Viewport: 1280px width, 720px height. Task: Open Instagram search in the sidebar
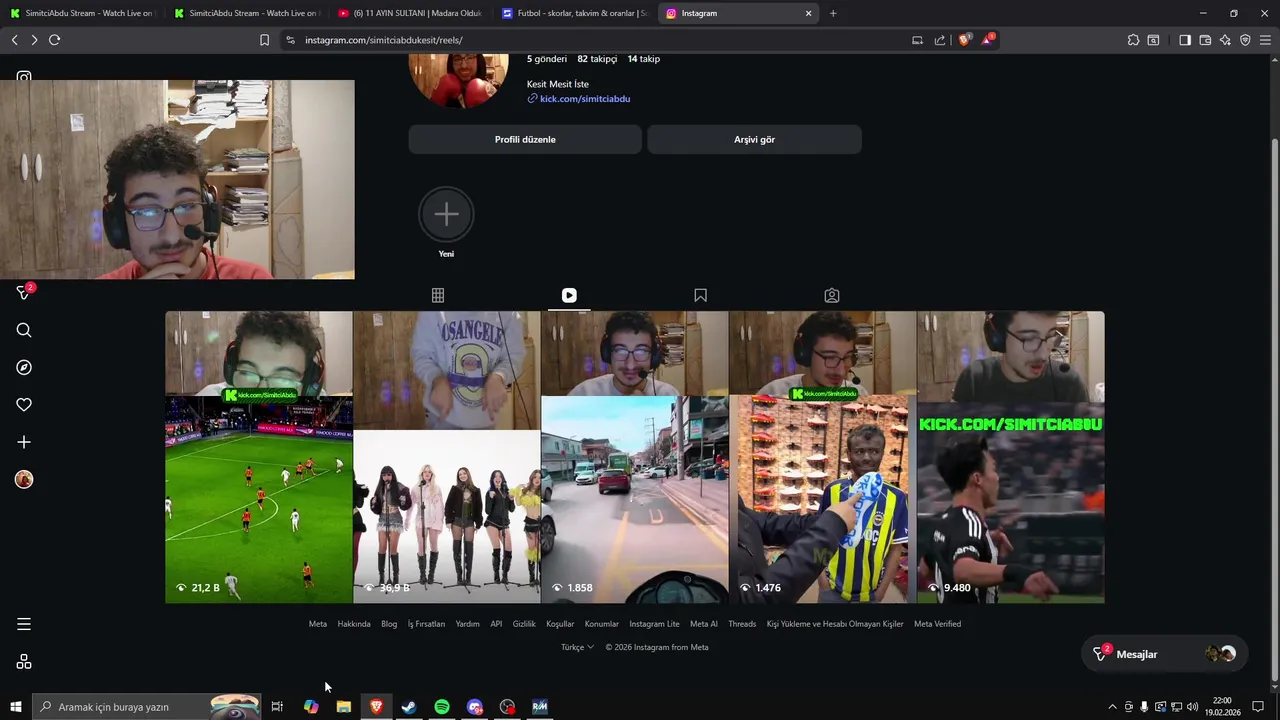click(x=24, y=330)
